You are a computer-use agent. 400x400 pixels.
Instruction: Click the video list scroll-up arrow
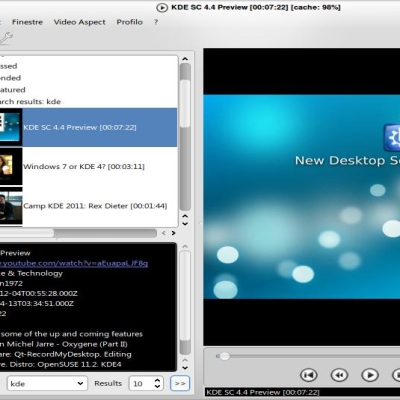[x=185, y=59]
